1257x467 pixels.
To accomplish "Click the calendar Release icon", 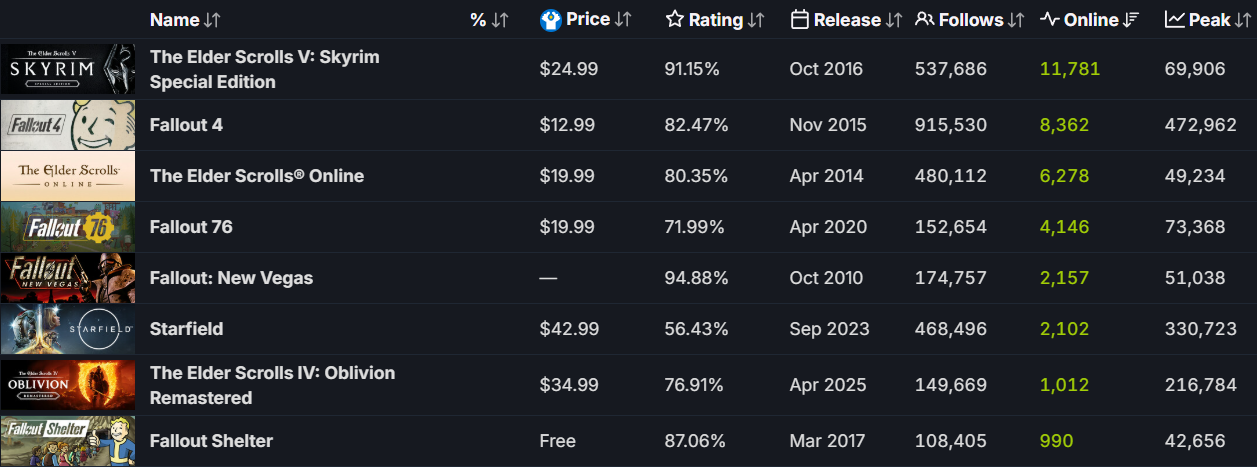I will [x=799, y=20].
